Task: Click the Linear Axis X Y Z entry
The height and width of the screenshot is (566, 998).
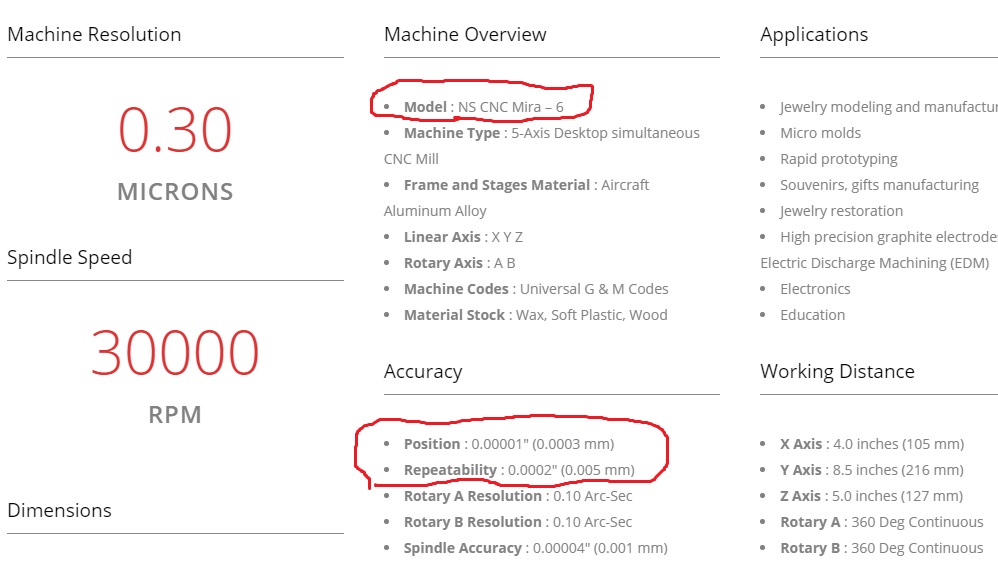Action: coord(463,237)
